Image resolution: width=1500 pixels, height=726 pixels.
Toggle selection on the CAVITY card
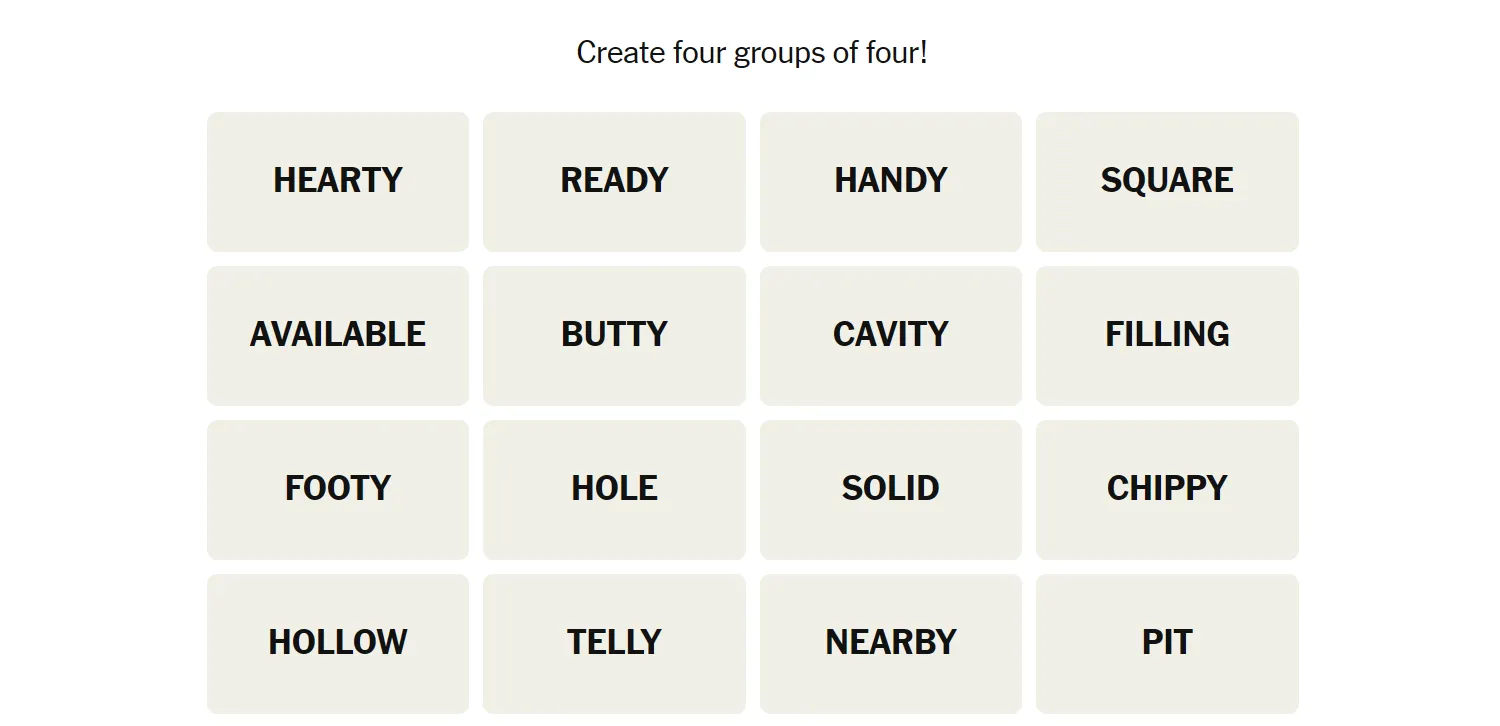891,336
